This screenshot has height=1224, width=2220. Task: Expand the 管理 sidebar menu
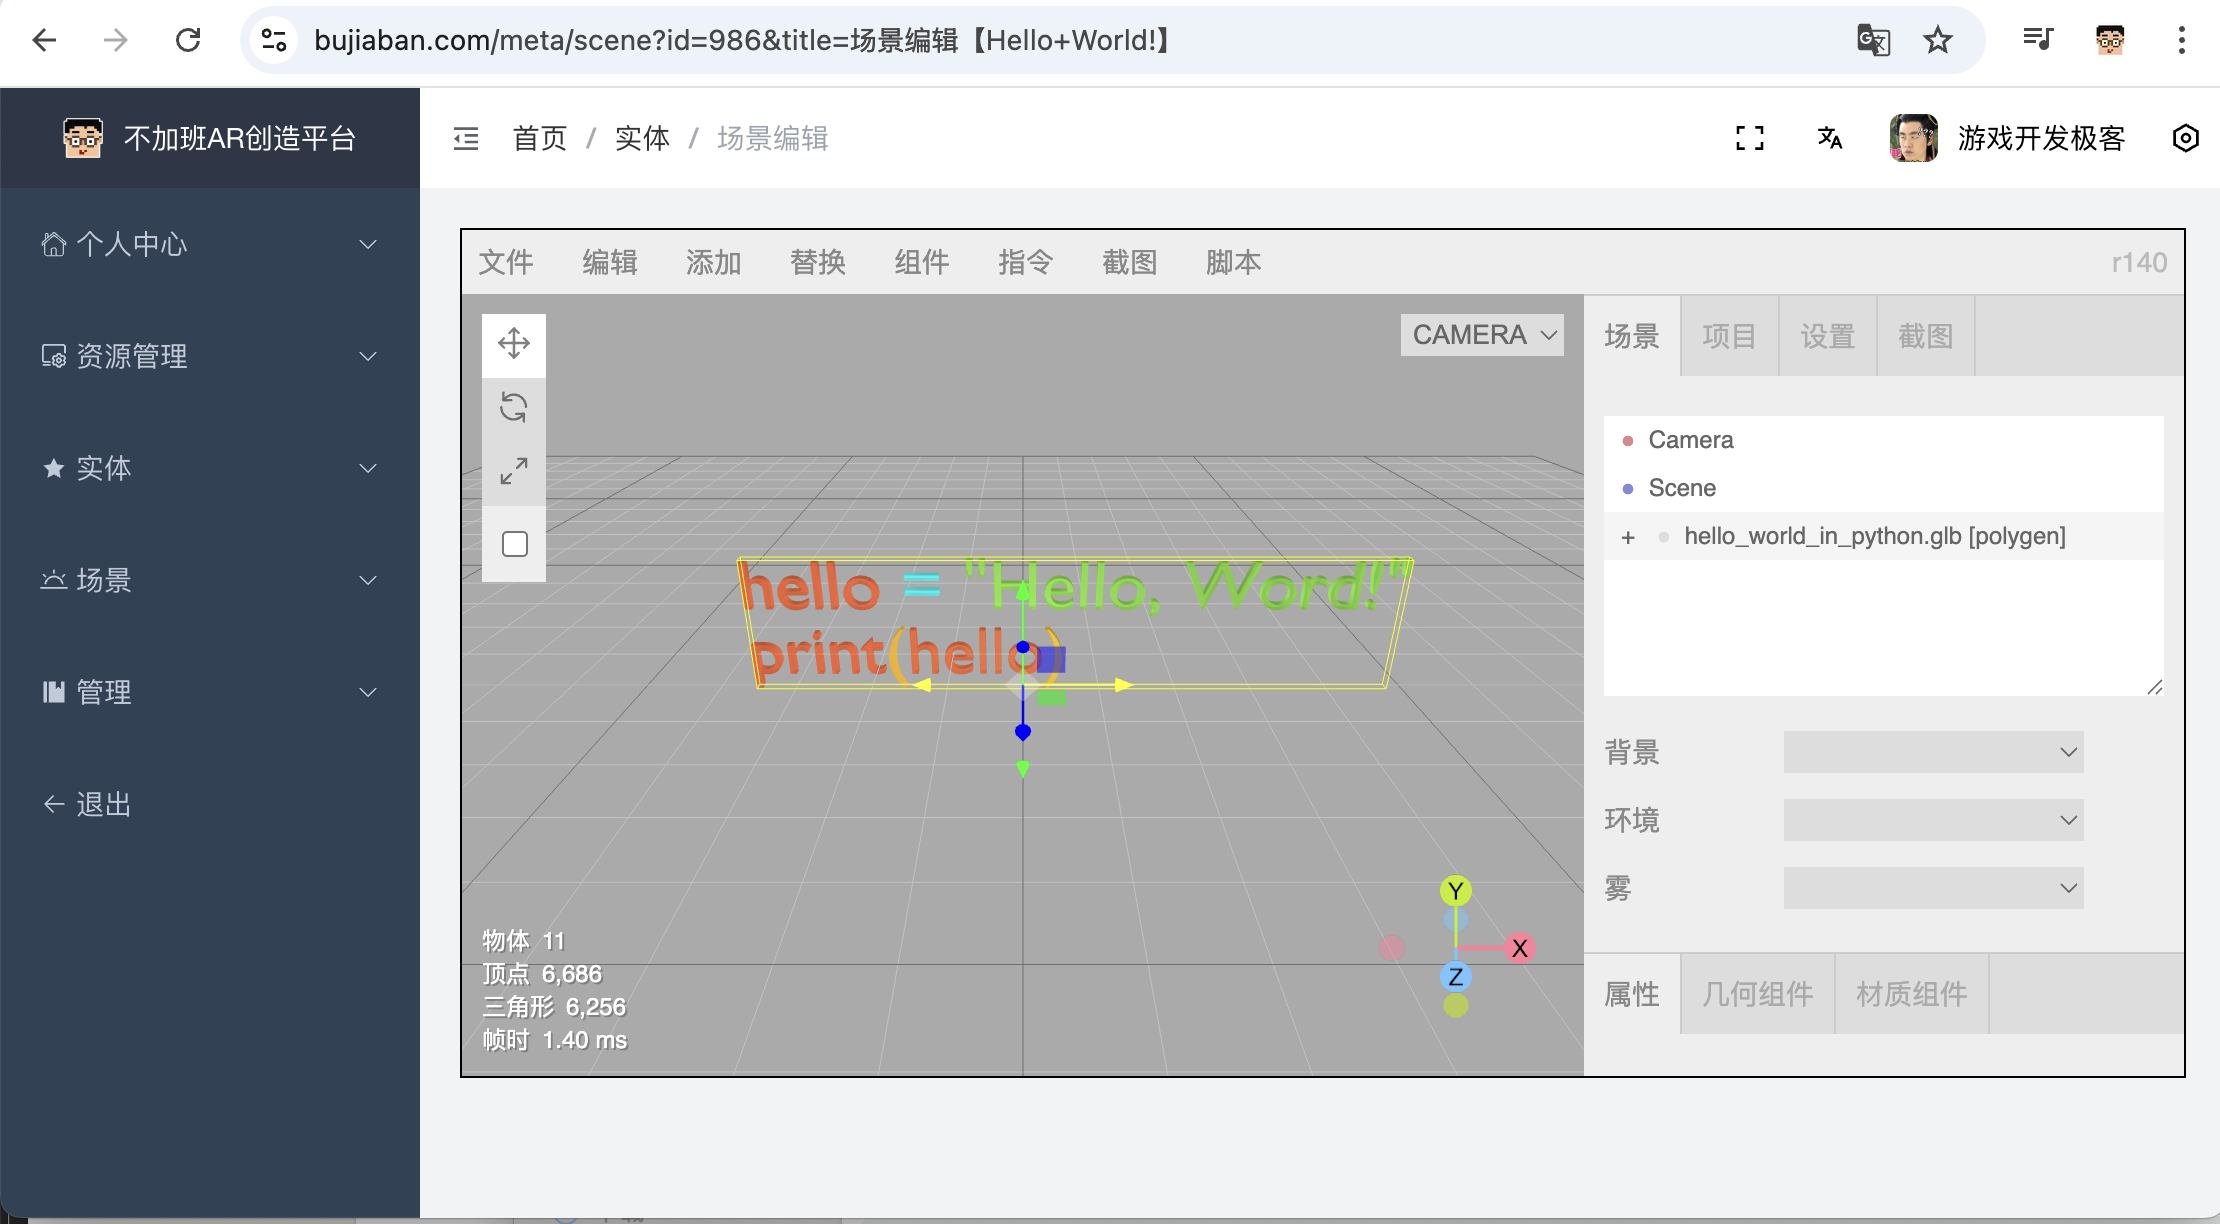210,692
